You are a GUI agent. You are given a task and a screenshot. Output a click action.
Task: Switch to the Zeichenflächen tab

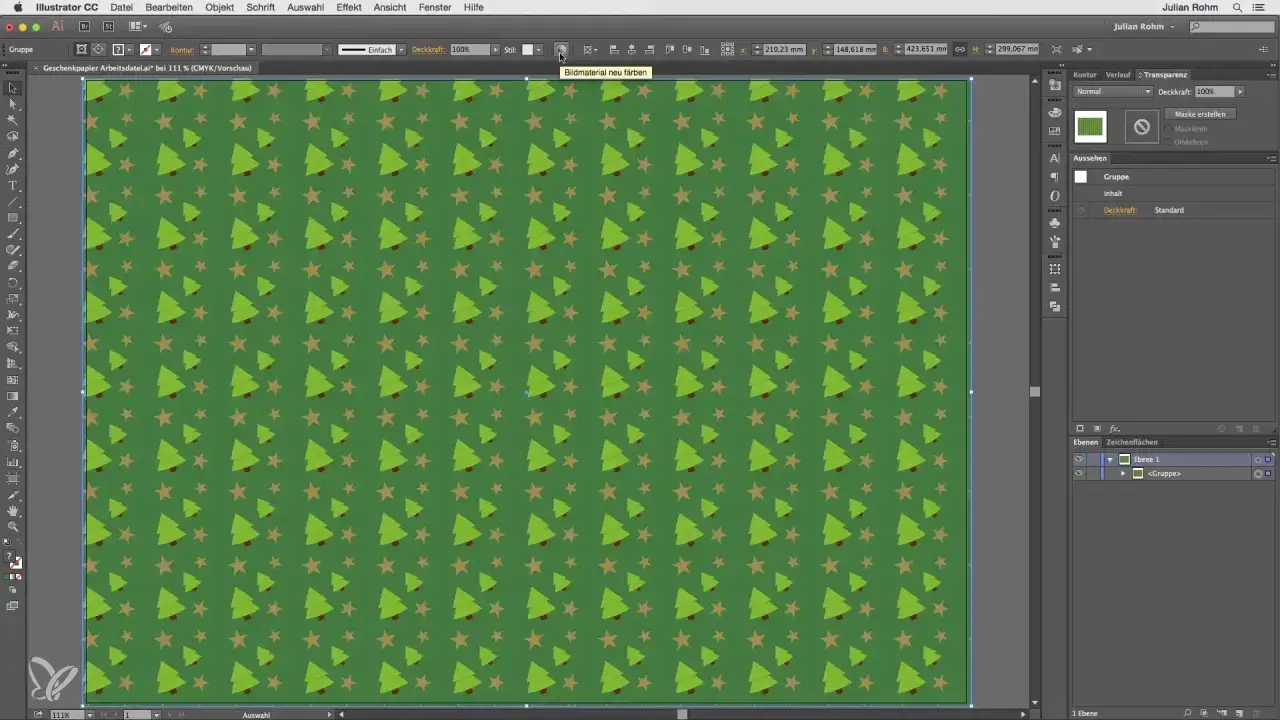point(1131,442)
